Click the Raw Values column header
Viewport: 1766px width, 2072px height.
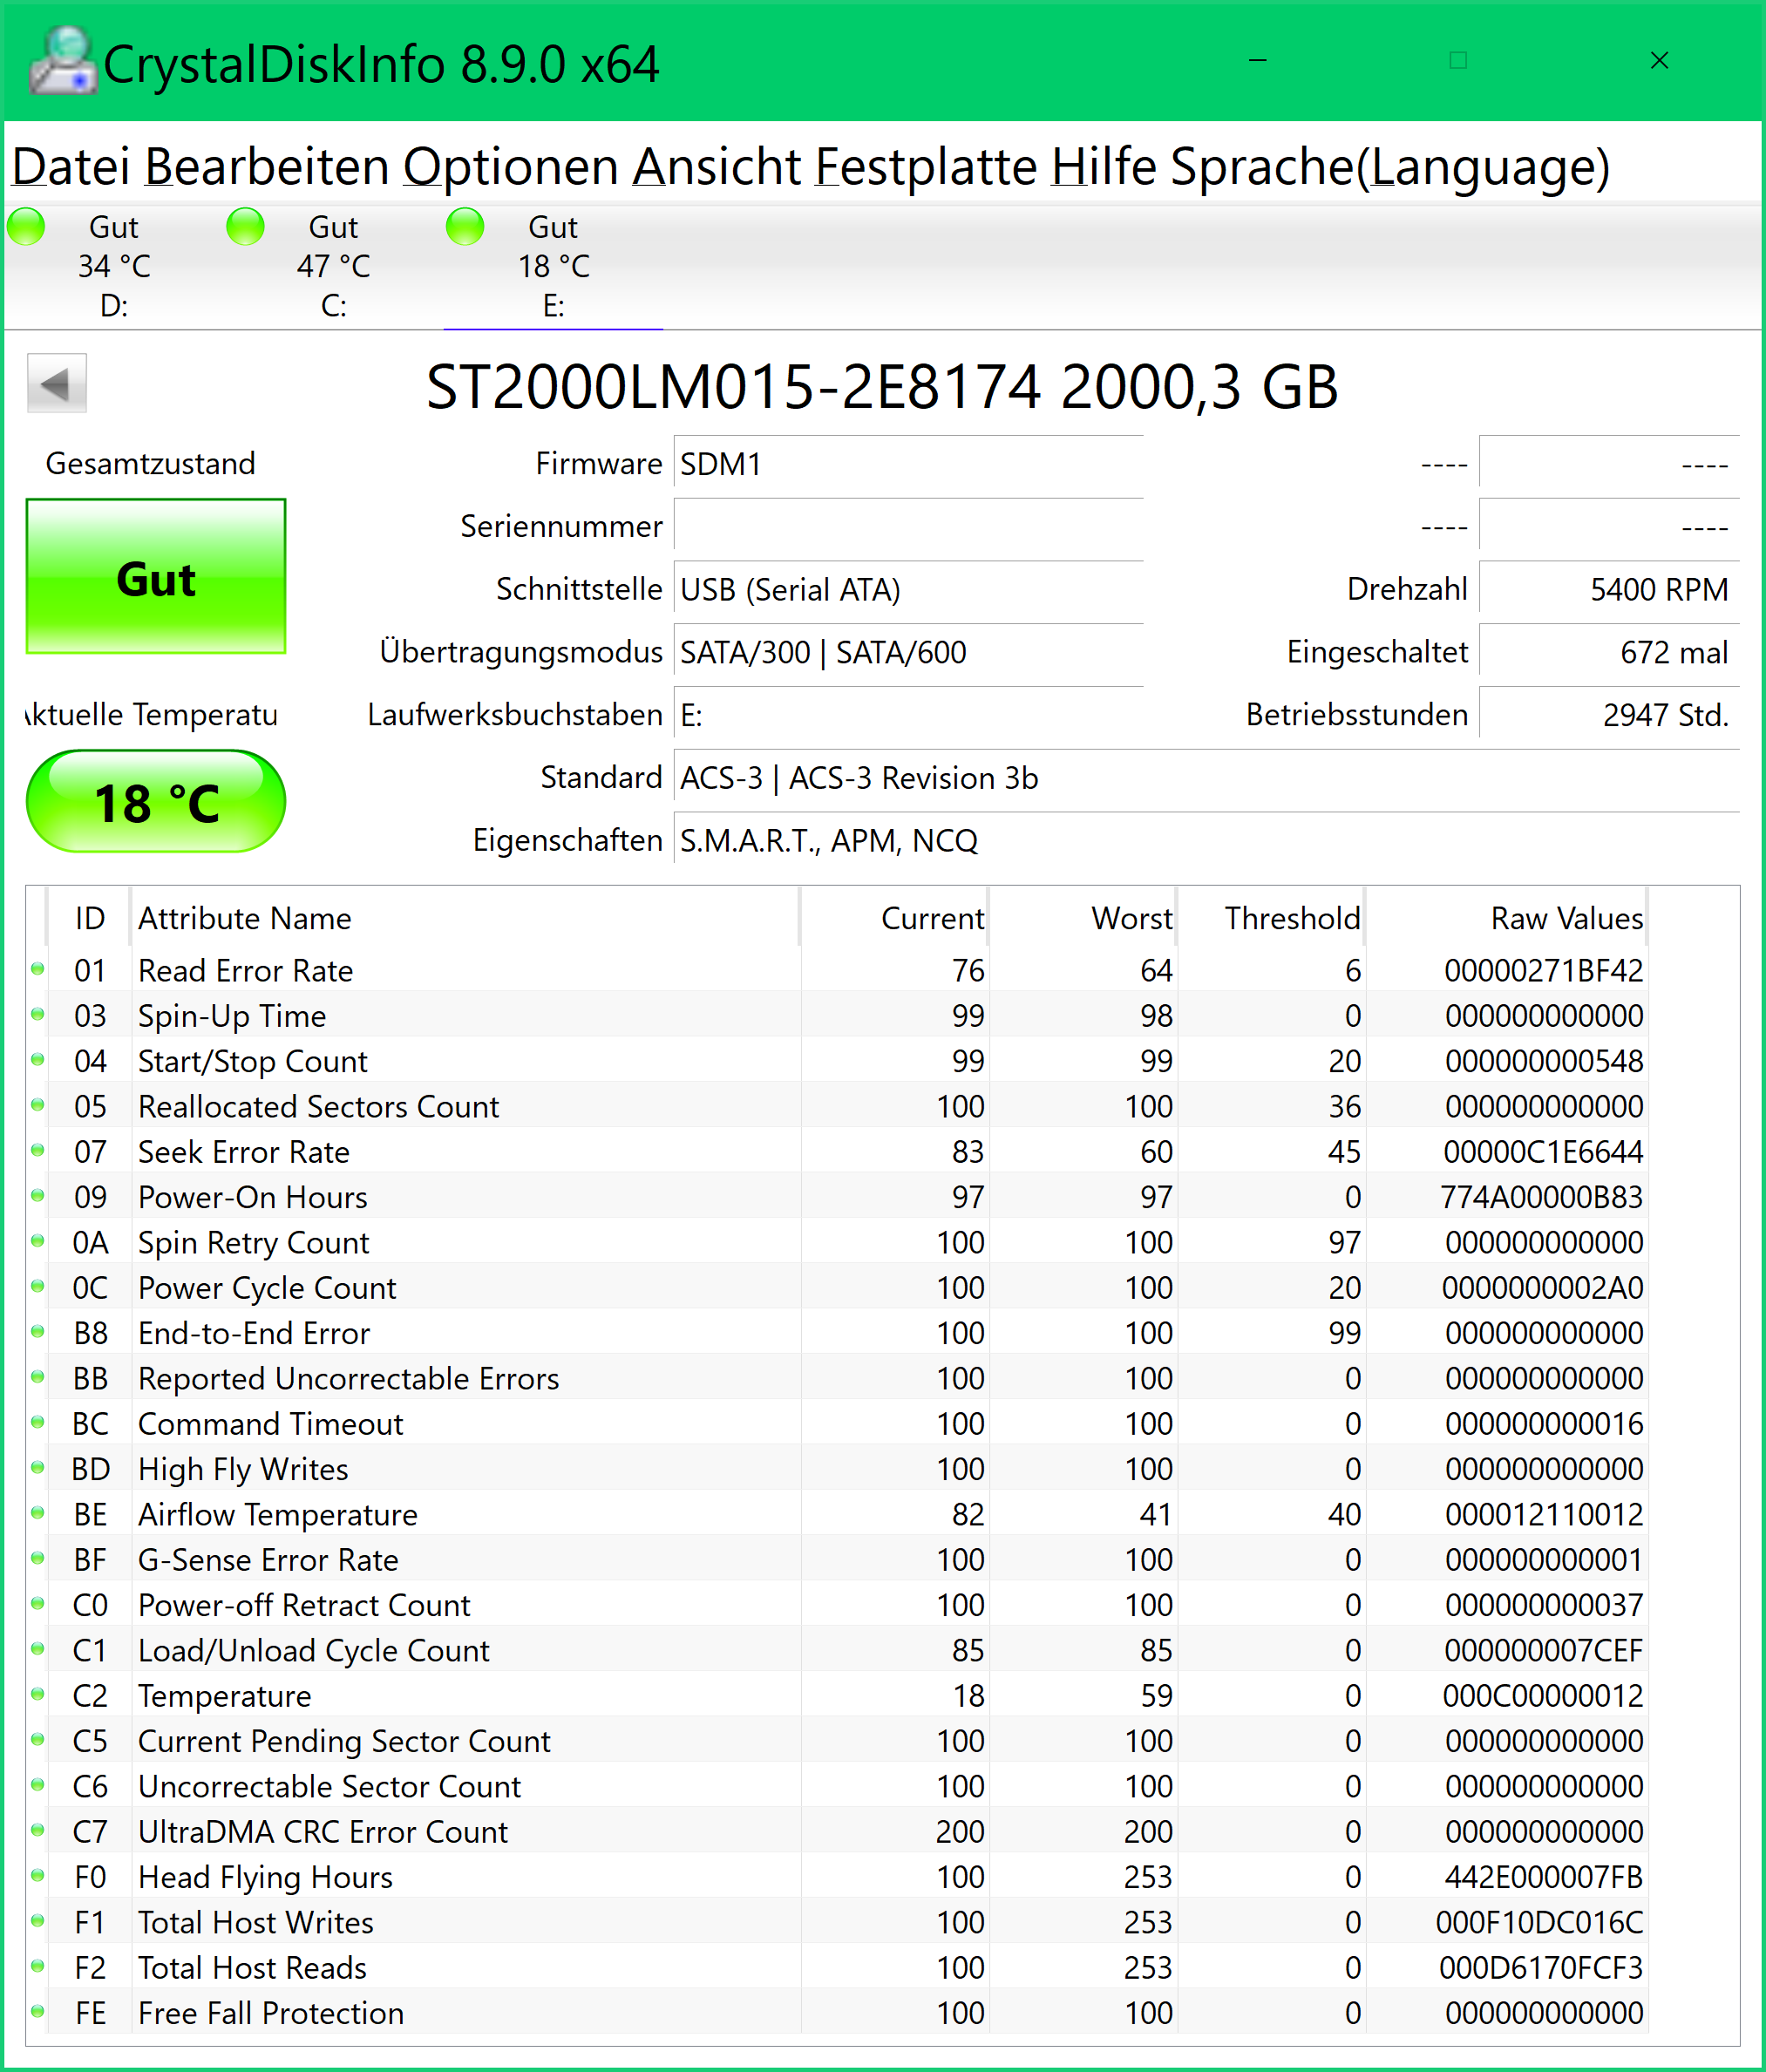pyautogui.click(x=1507, y=917)
